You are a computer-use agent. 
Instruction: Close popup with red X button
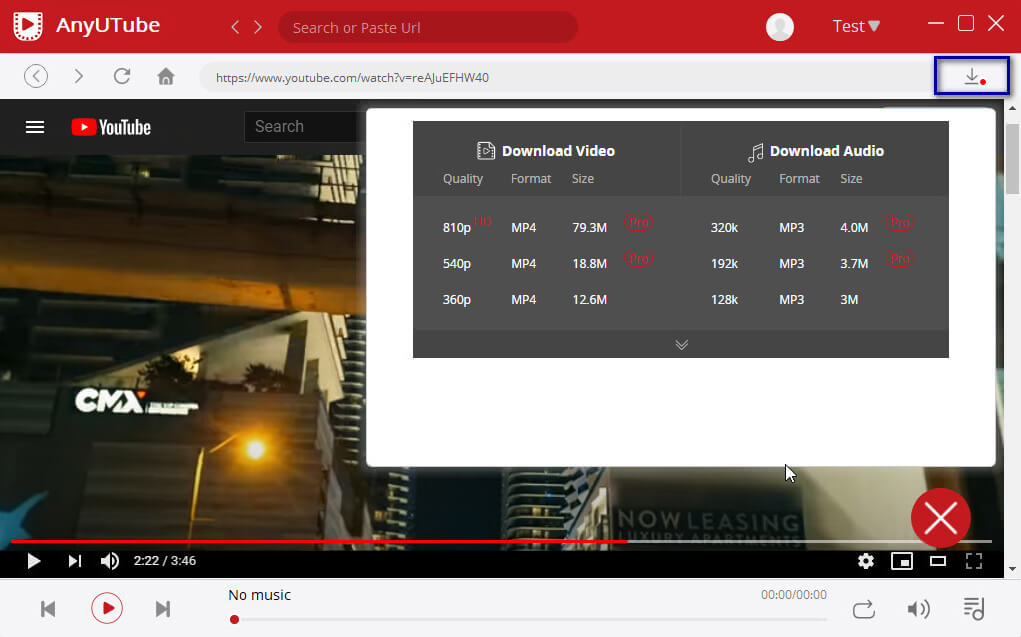940,518
